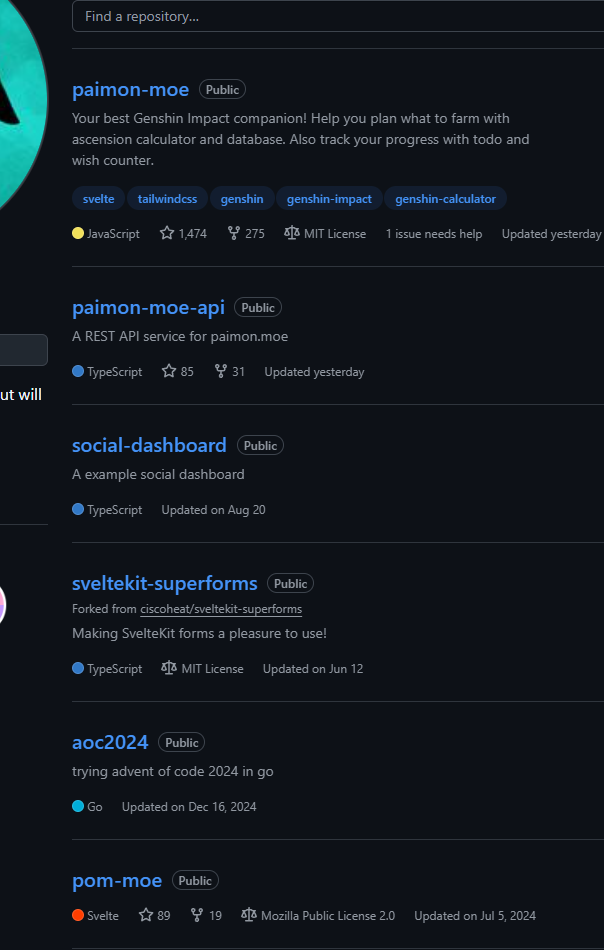Click the Public badge next to paimon-moe
Screen dimensions: 604x950
(222, 90)
